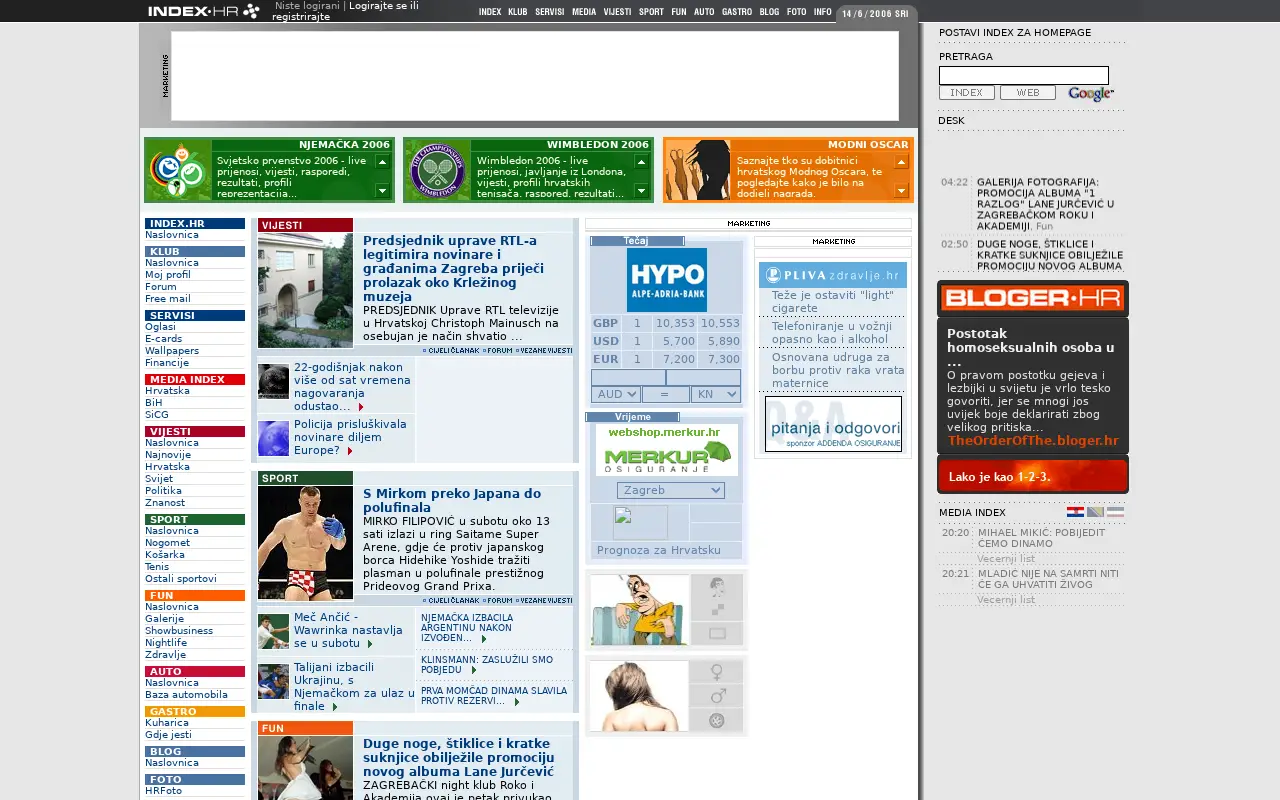
Task: Click the rectangle icon below caricature face
Action: click(x=716, y=633)
